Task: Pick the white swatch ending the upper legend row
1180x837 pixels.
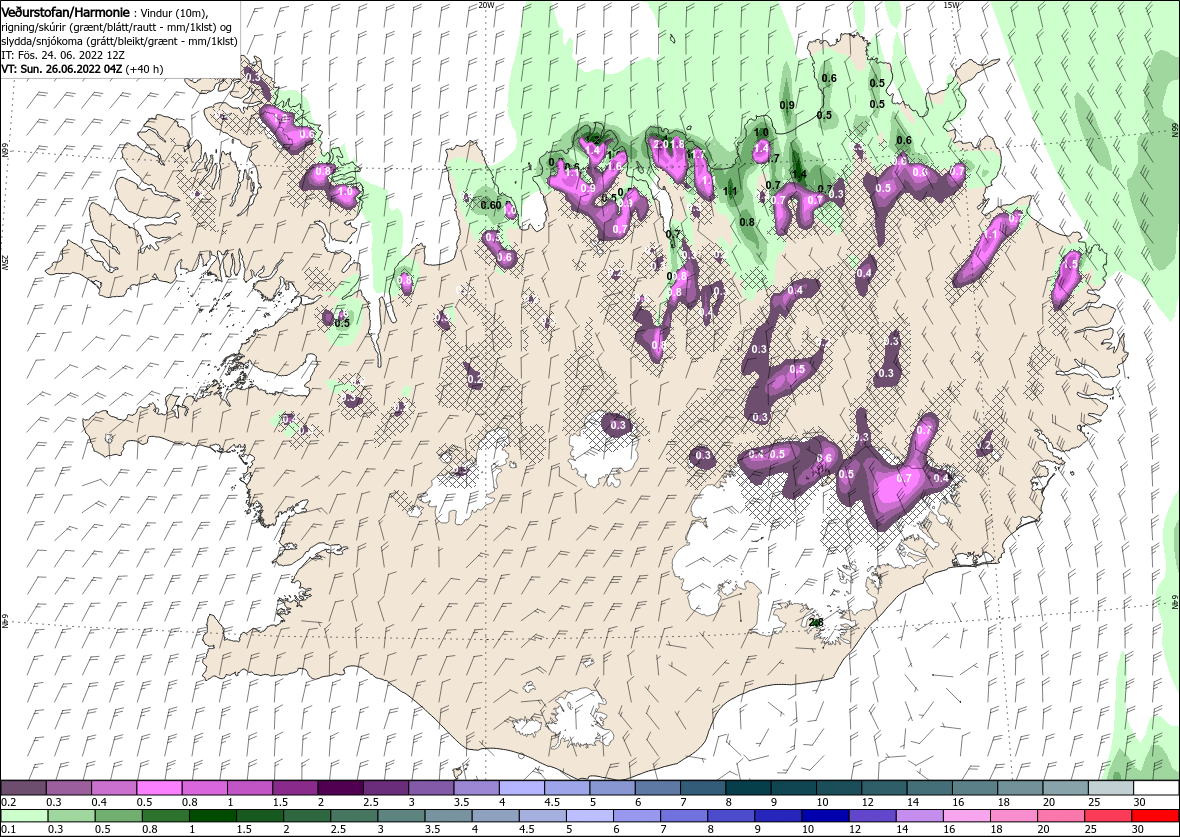Action: point(1157,788)
